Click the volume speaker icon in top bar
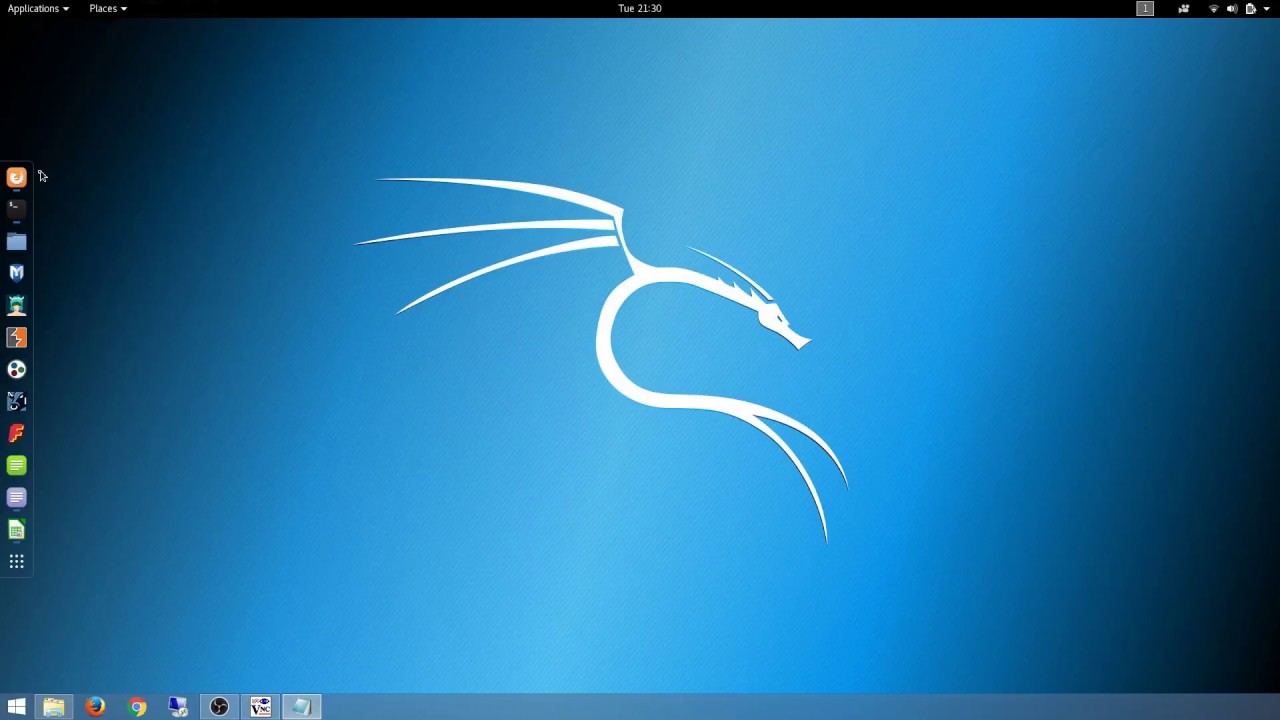1280x720 pixels. click(x=1232, y=8)
